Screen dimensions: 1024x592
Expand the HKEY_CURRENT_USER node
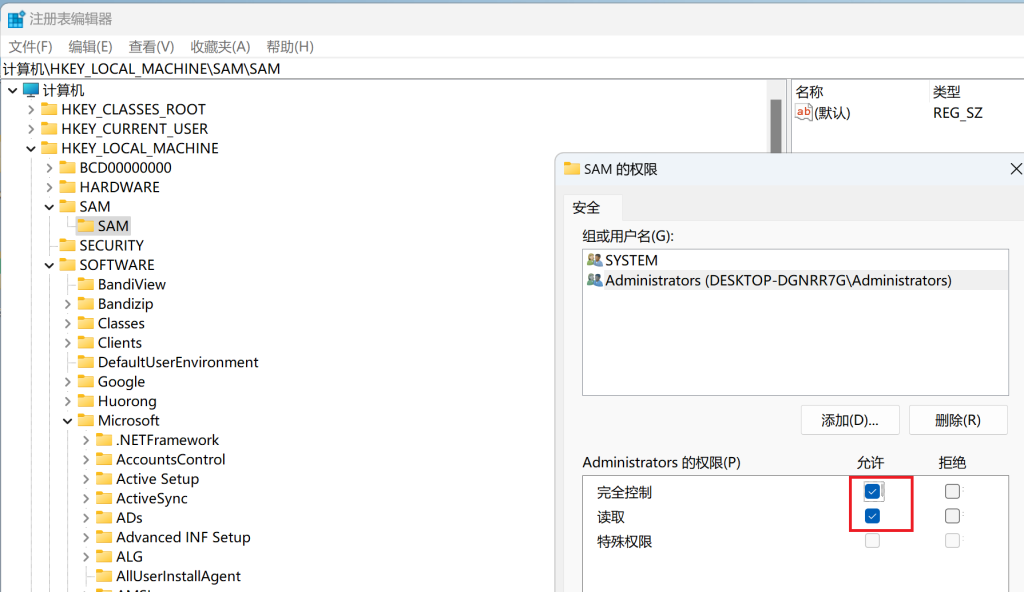[x=31, y=129]
